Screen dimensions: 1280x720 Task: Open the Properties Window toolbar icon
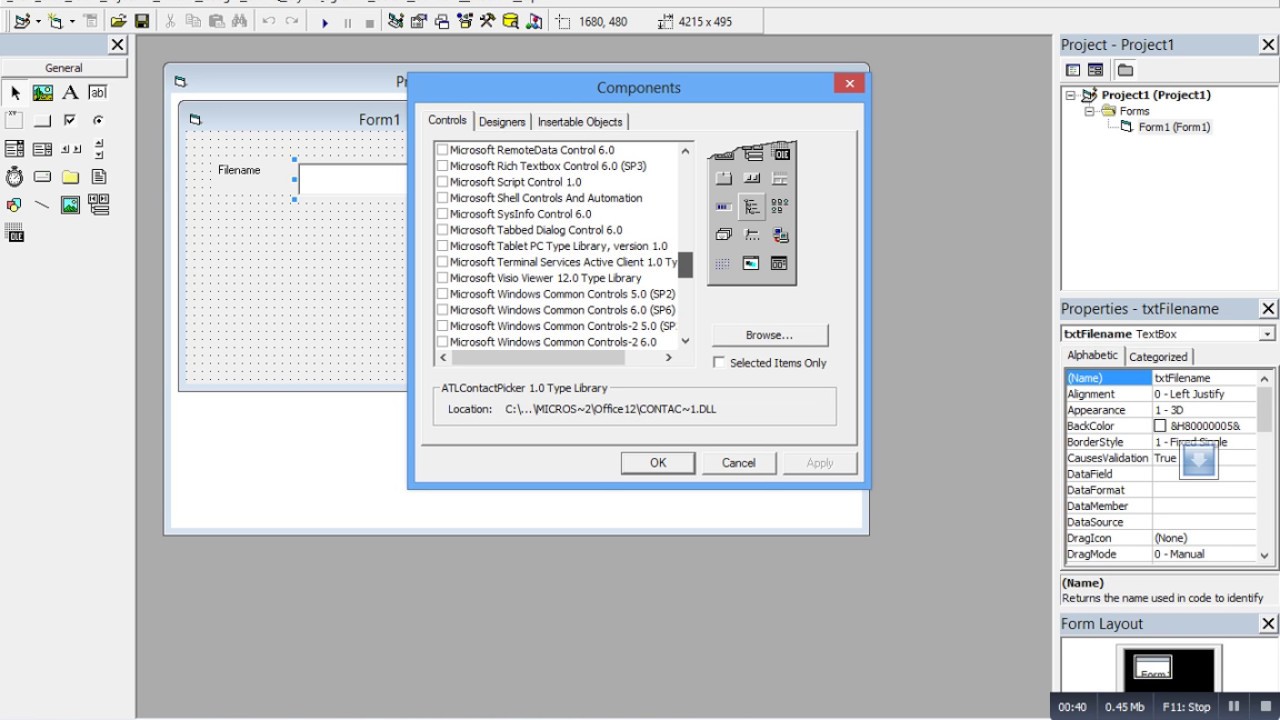coord(419,21)
